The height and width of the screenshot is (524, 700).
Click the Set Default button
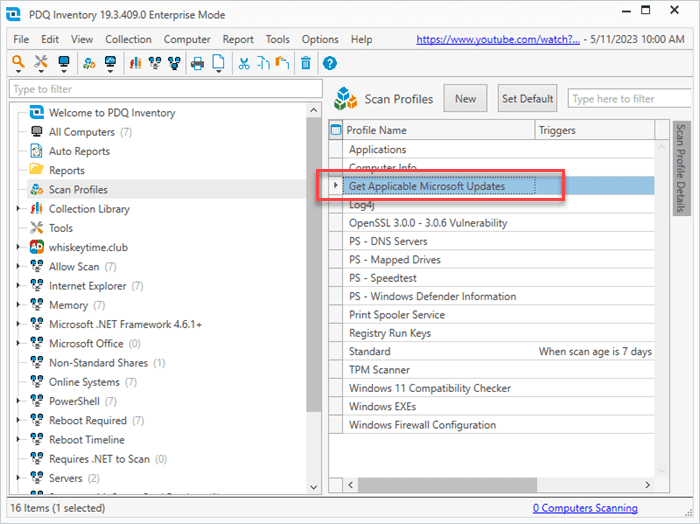(527, 98)
